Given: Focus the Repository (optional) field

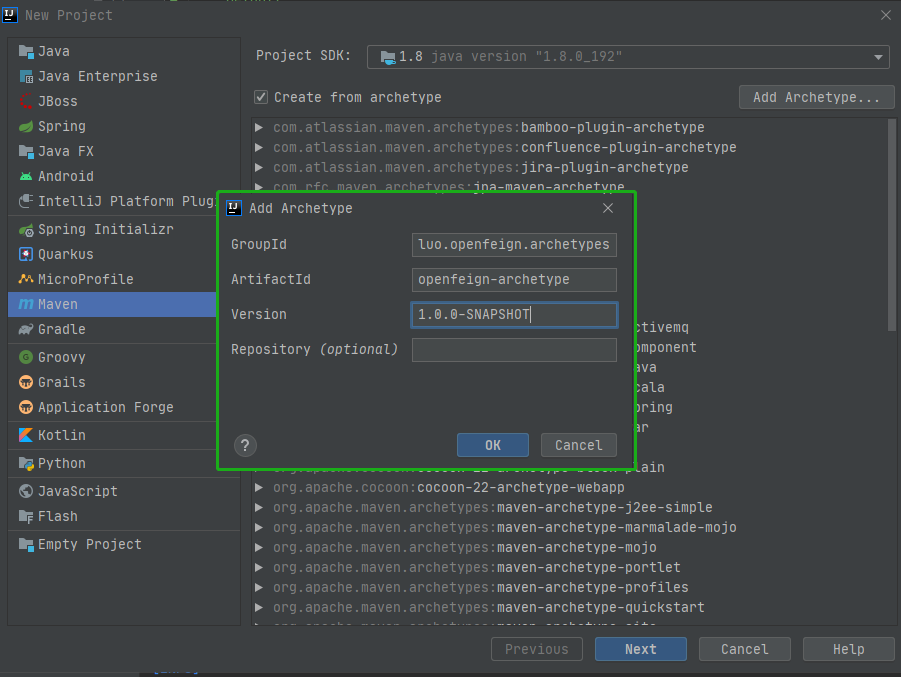Looking at the screenshot, I should [x=514, y=350].
